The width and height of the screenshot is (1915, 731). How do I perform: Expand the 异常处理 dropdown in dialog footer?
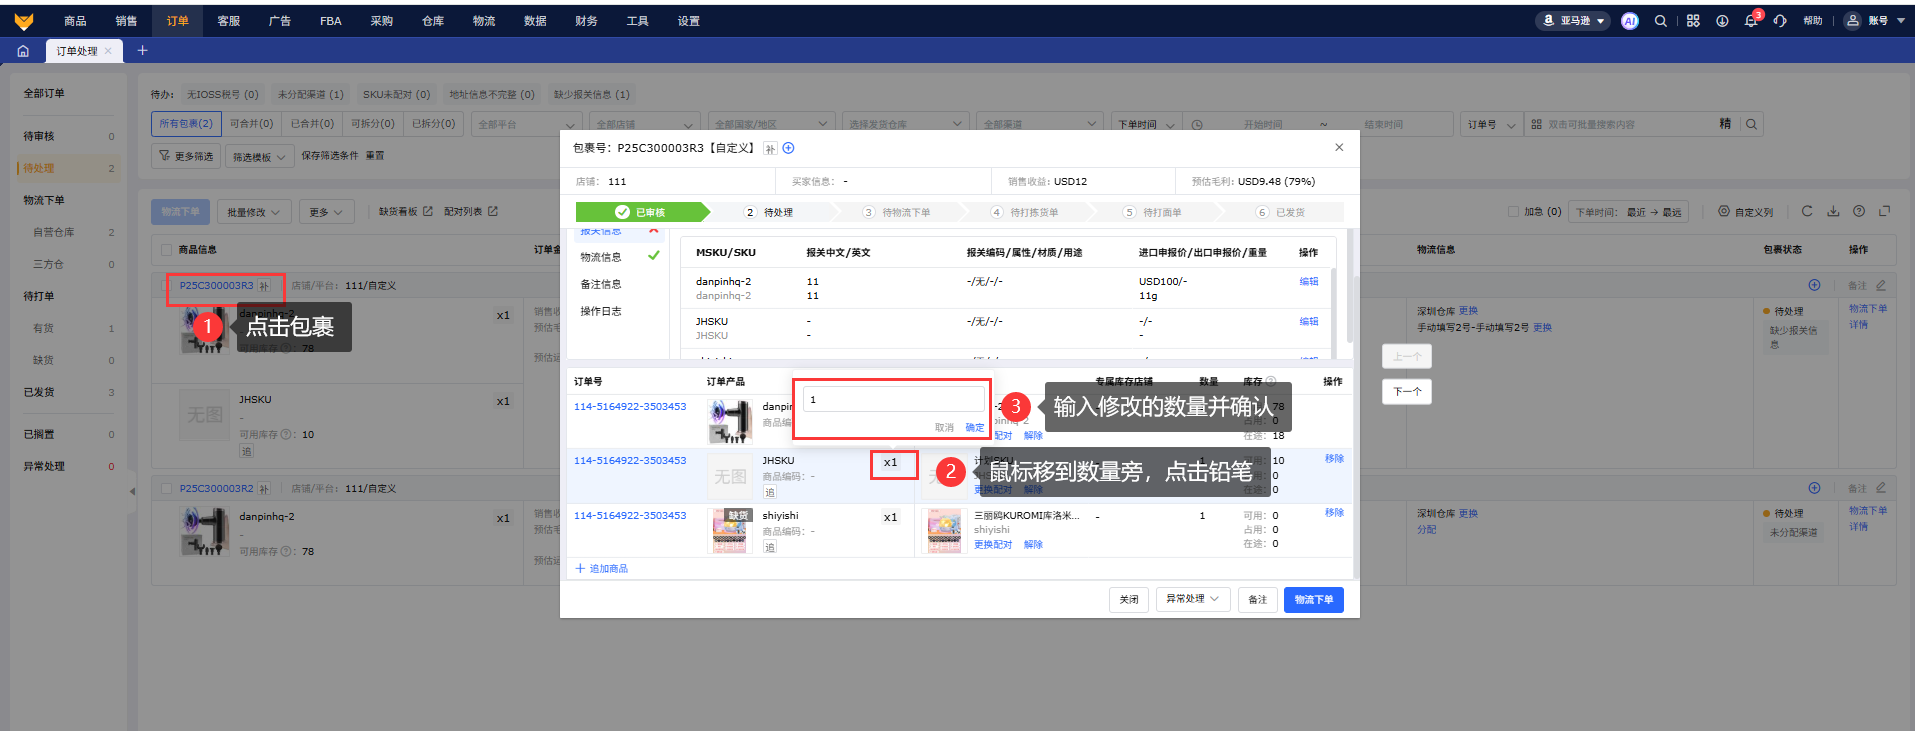(1193, 599)
